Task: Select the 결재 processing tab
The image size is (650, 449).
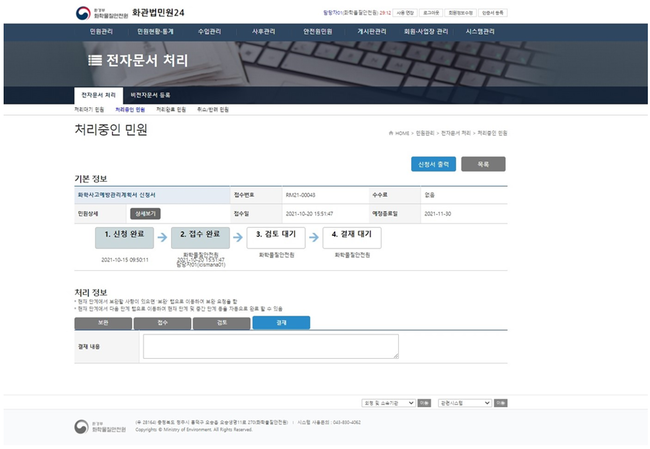Action: (x=281, y=323)
